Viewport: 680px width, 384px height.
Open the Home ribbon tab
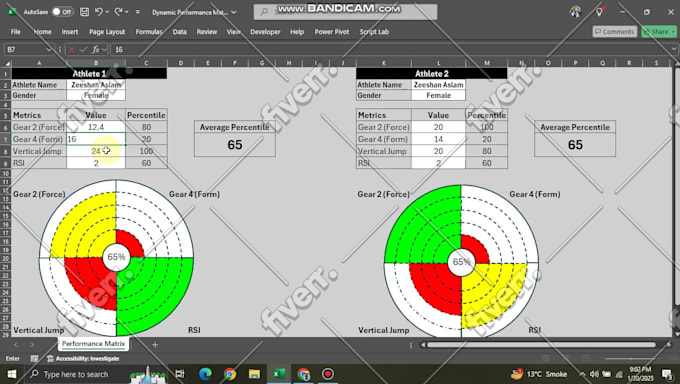point(42,32)
